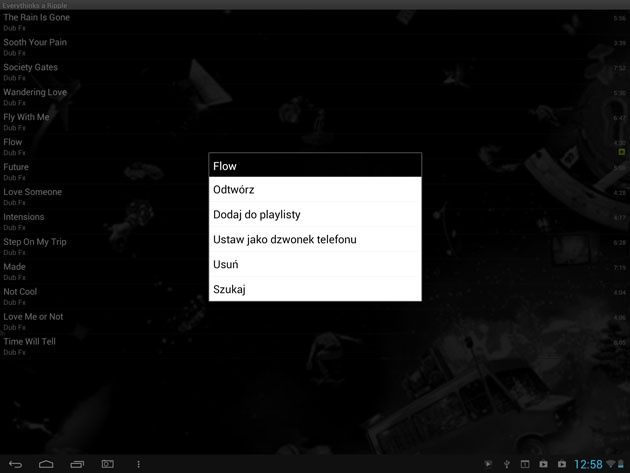Tap the Android home button icon
630x473 pixels.
46,465
